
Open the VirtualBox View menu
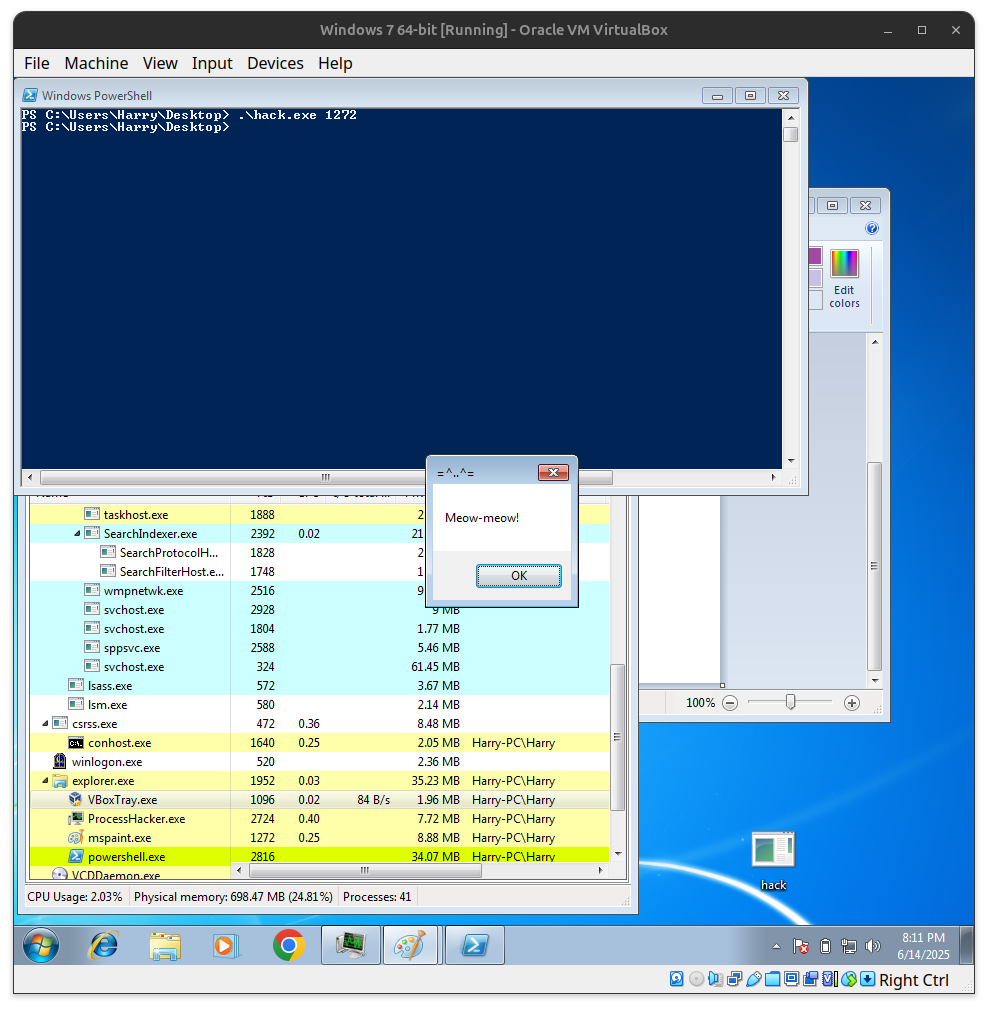tap(160, 63)
